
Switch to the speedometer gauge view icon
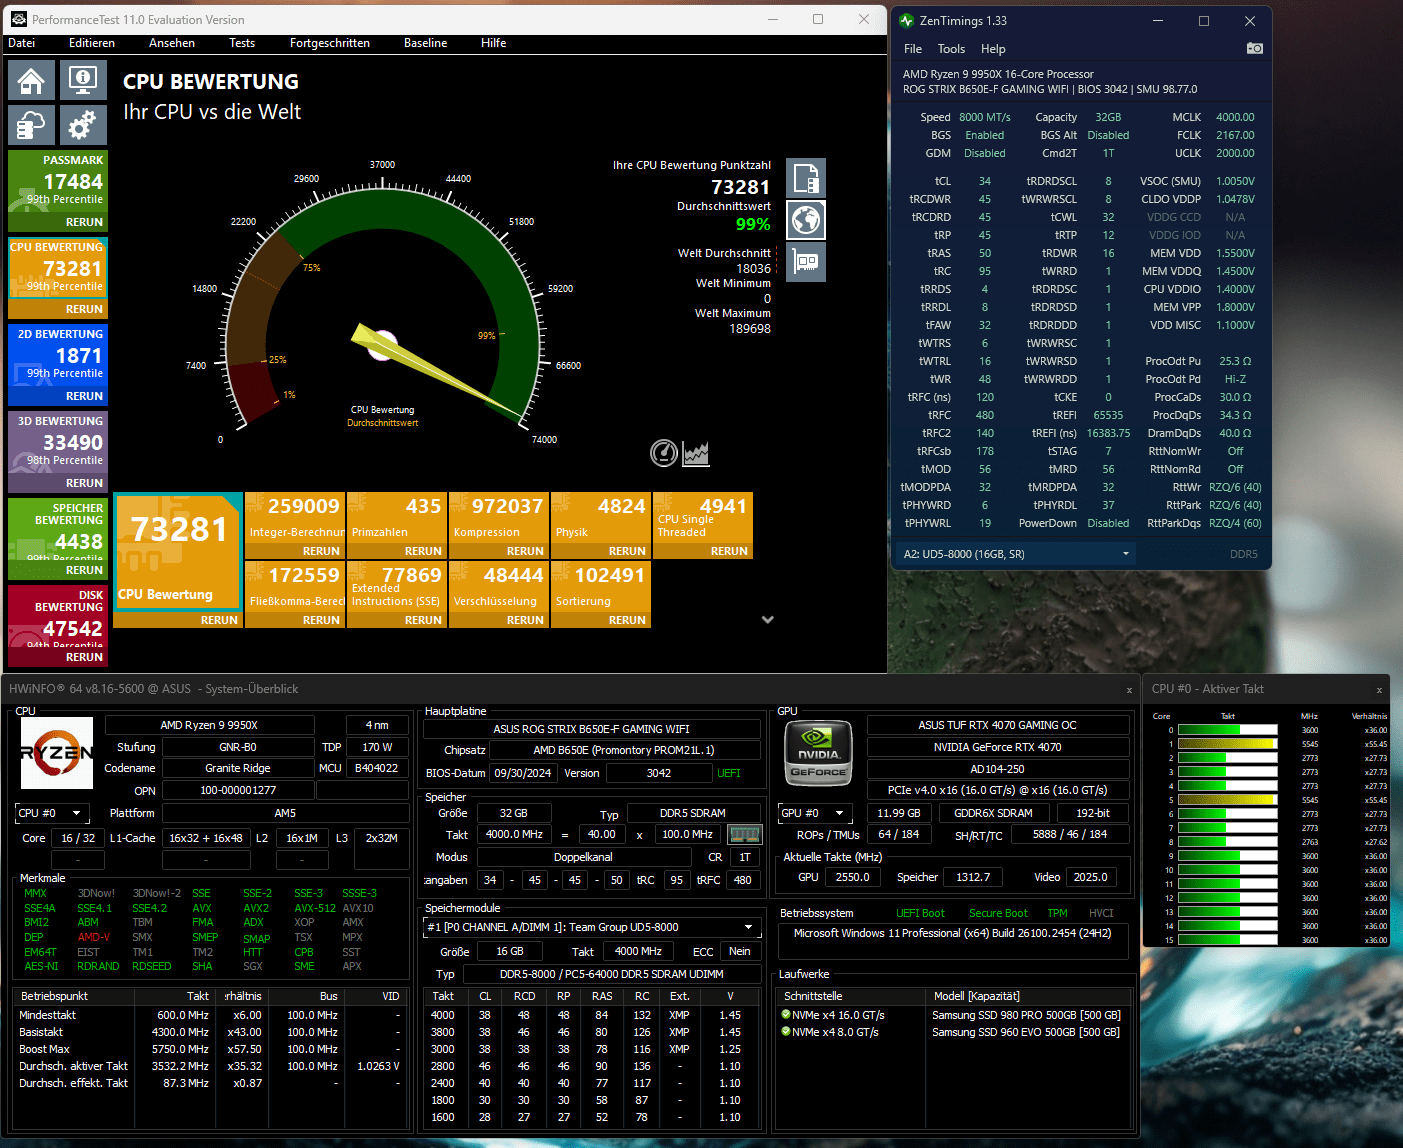click(x=664, y=453)
